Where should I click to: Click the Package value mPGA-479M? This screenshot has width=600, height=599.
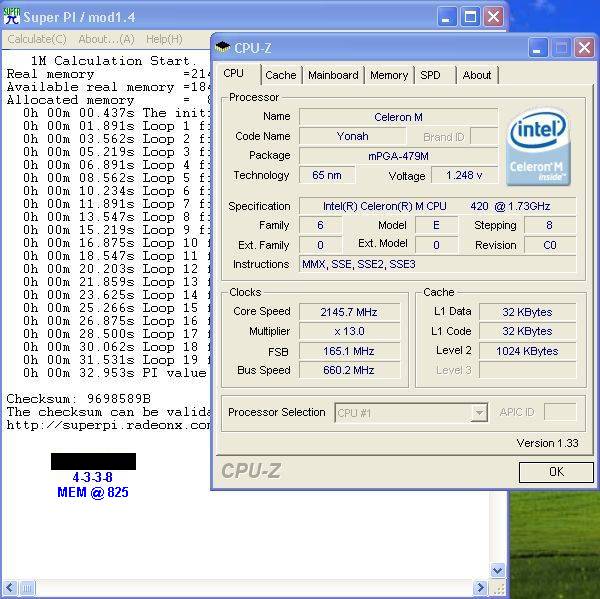pyautogui.click(x=398, y=156)
